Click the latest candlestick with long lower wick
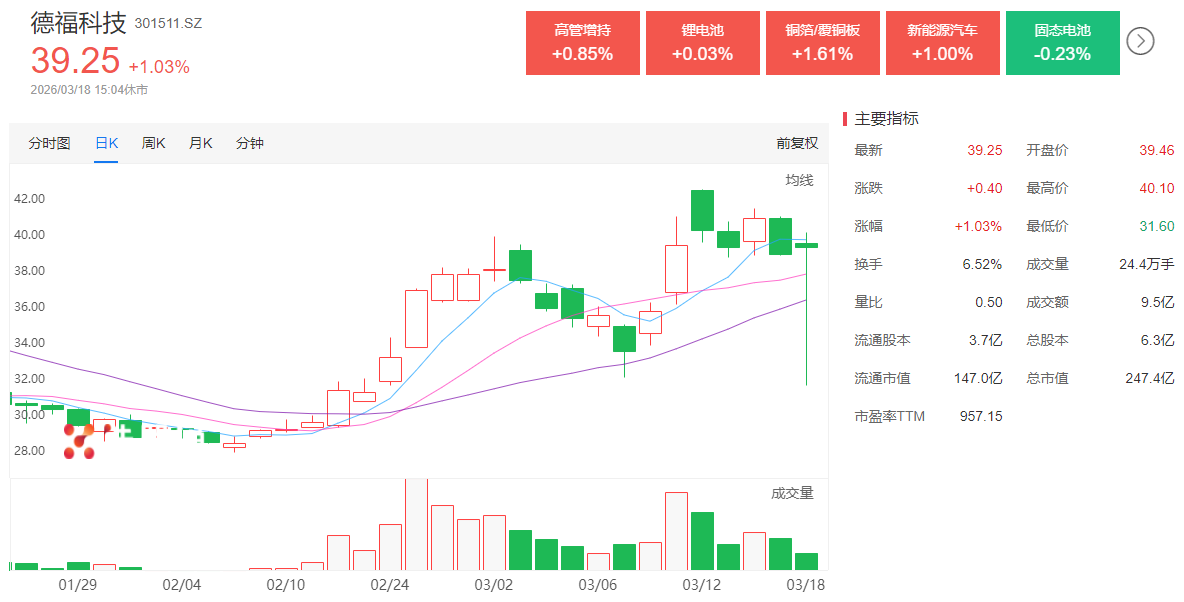 (x=806, y=245)
